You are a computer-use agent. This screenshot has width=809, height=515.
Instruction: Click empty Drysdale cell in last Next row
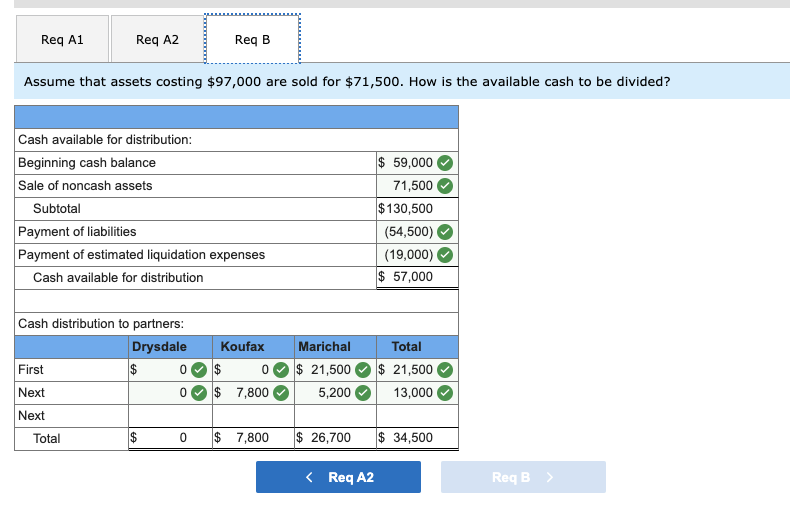170,416
